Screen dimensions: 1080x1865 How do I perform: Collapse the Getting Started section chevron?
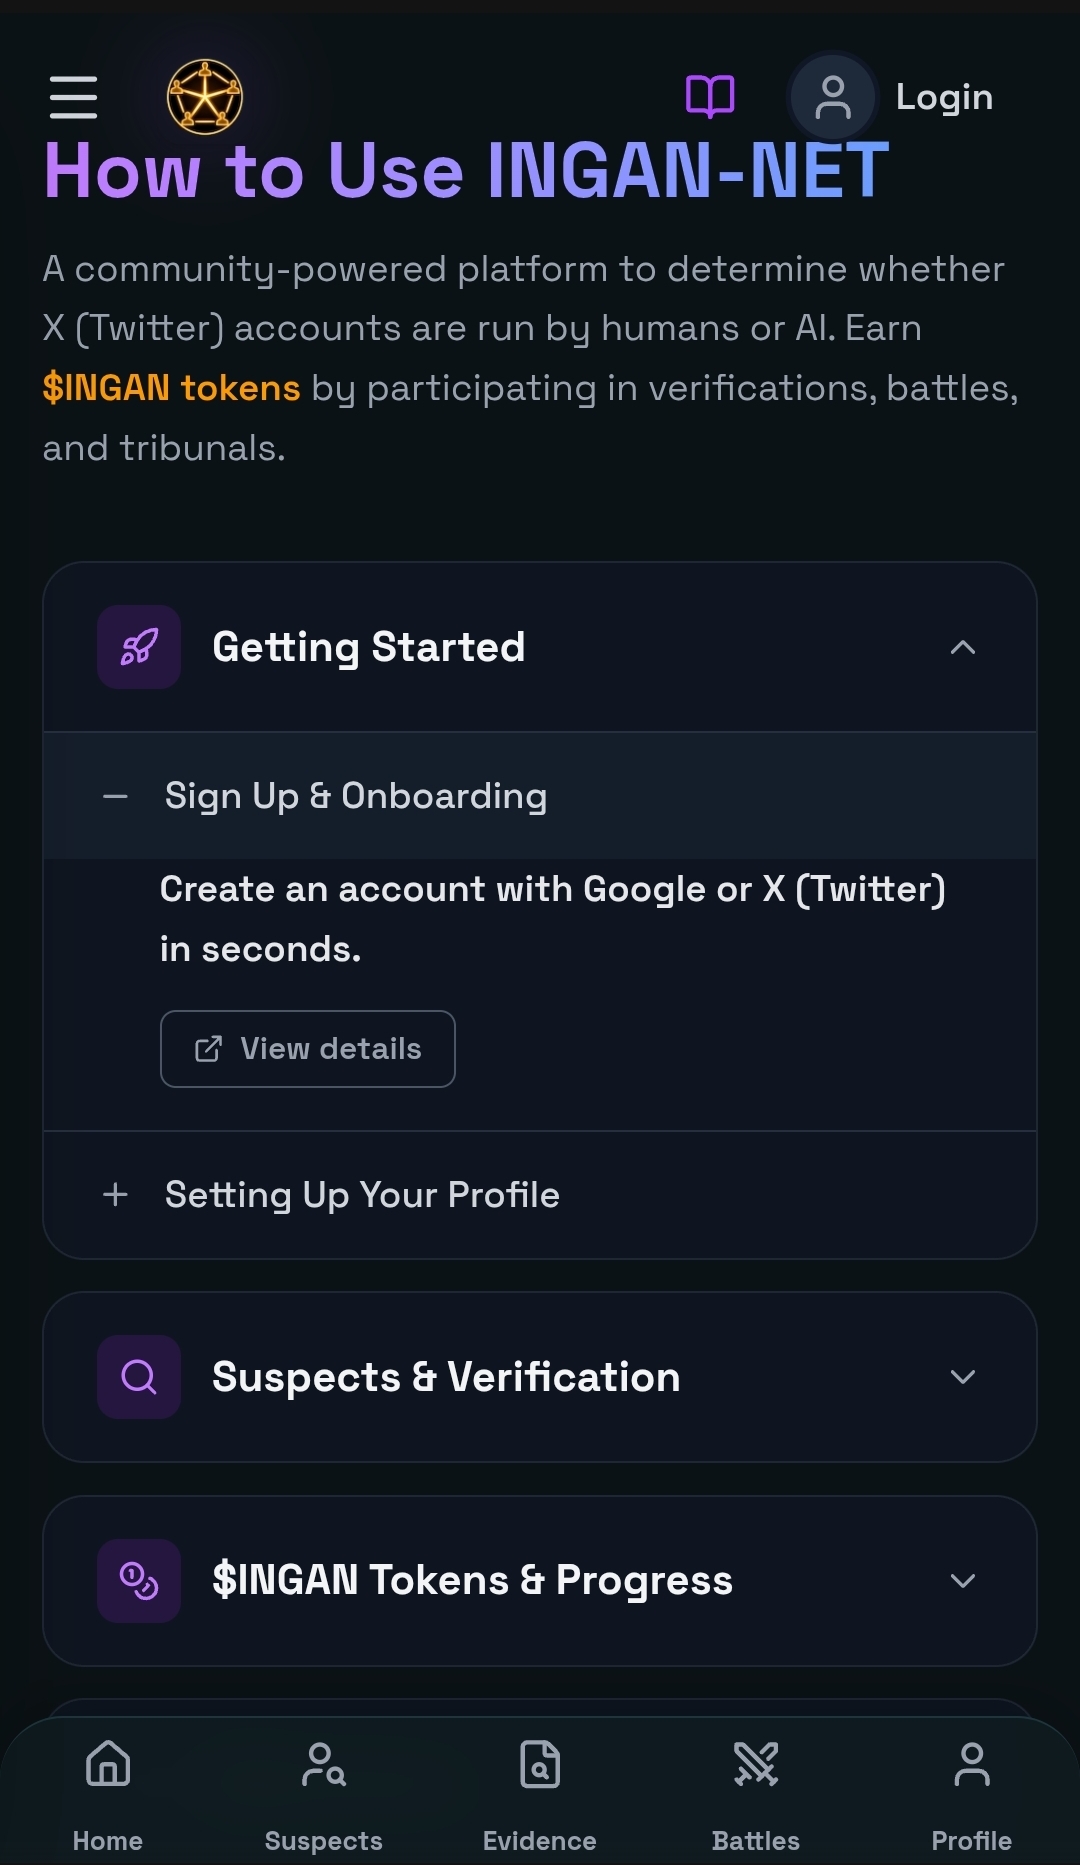click(962, 648)
